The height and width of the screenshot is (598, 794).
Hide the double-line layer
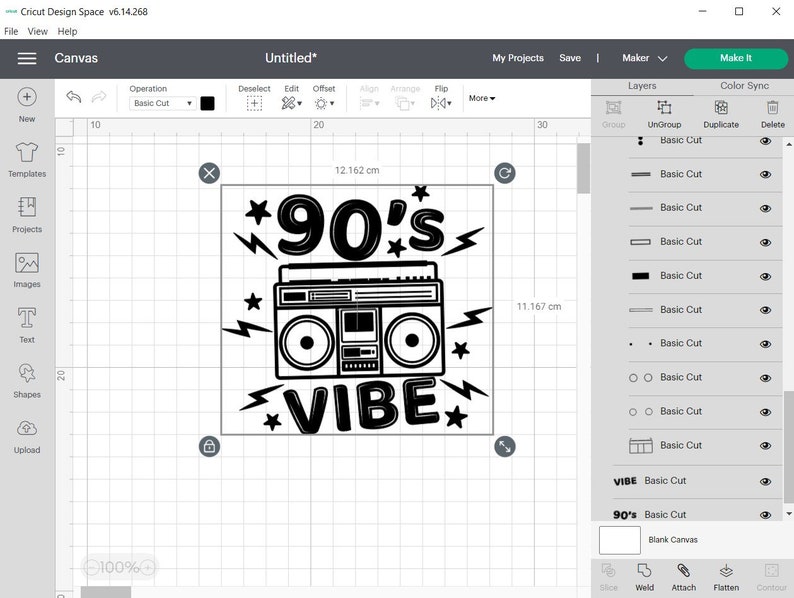[765, 175]
